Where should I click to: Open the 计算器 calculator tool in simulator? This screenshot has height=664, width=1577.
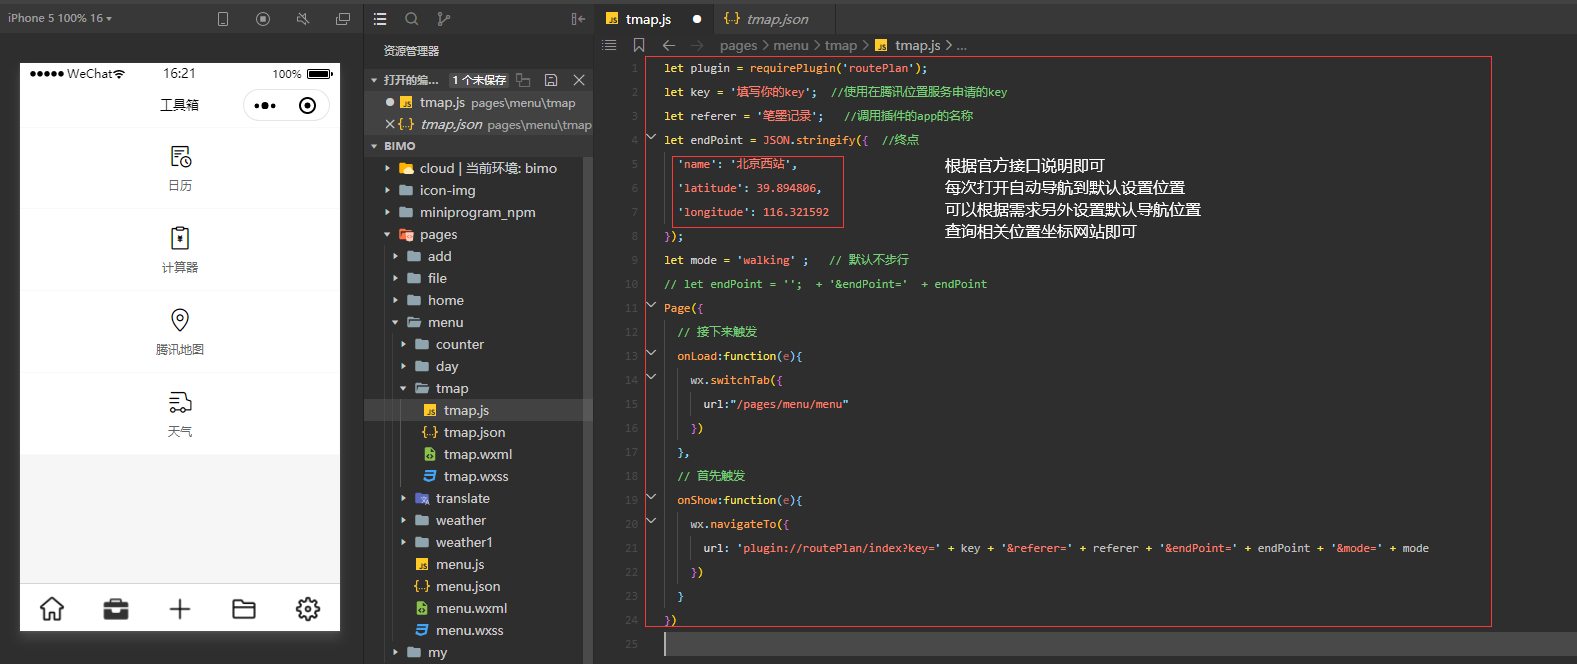click(x=180, y=250)
